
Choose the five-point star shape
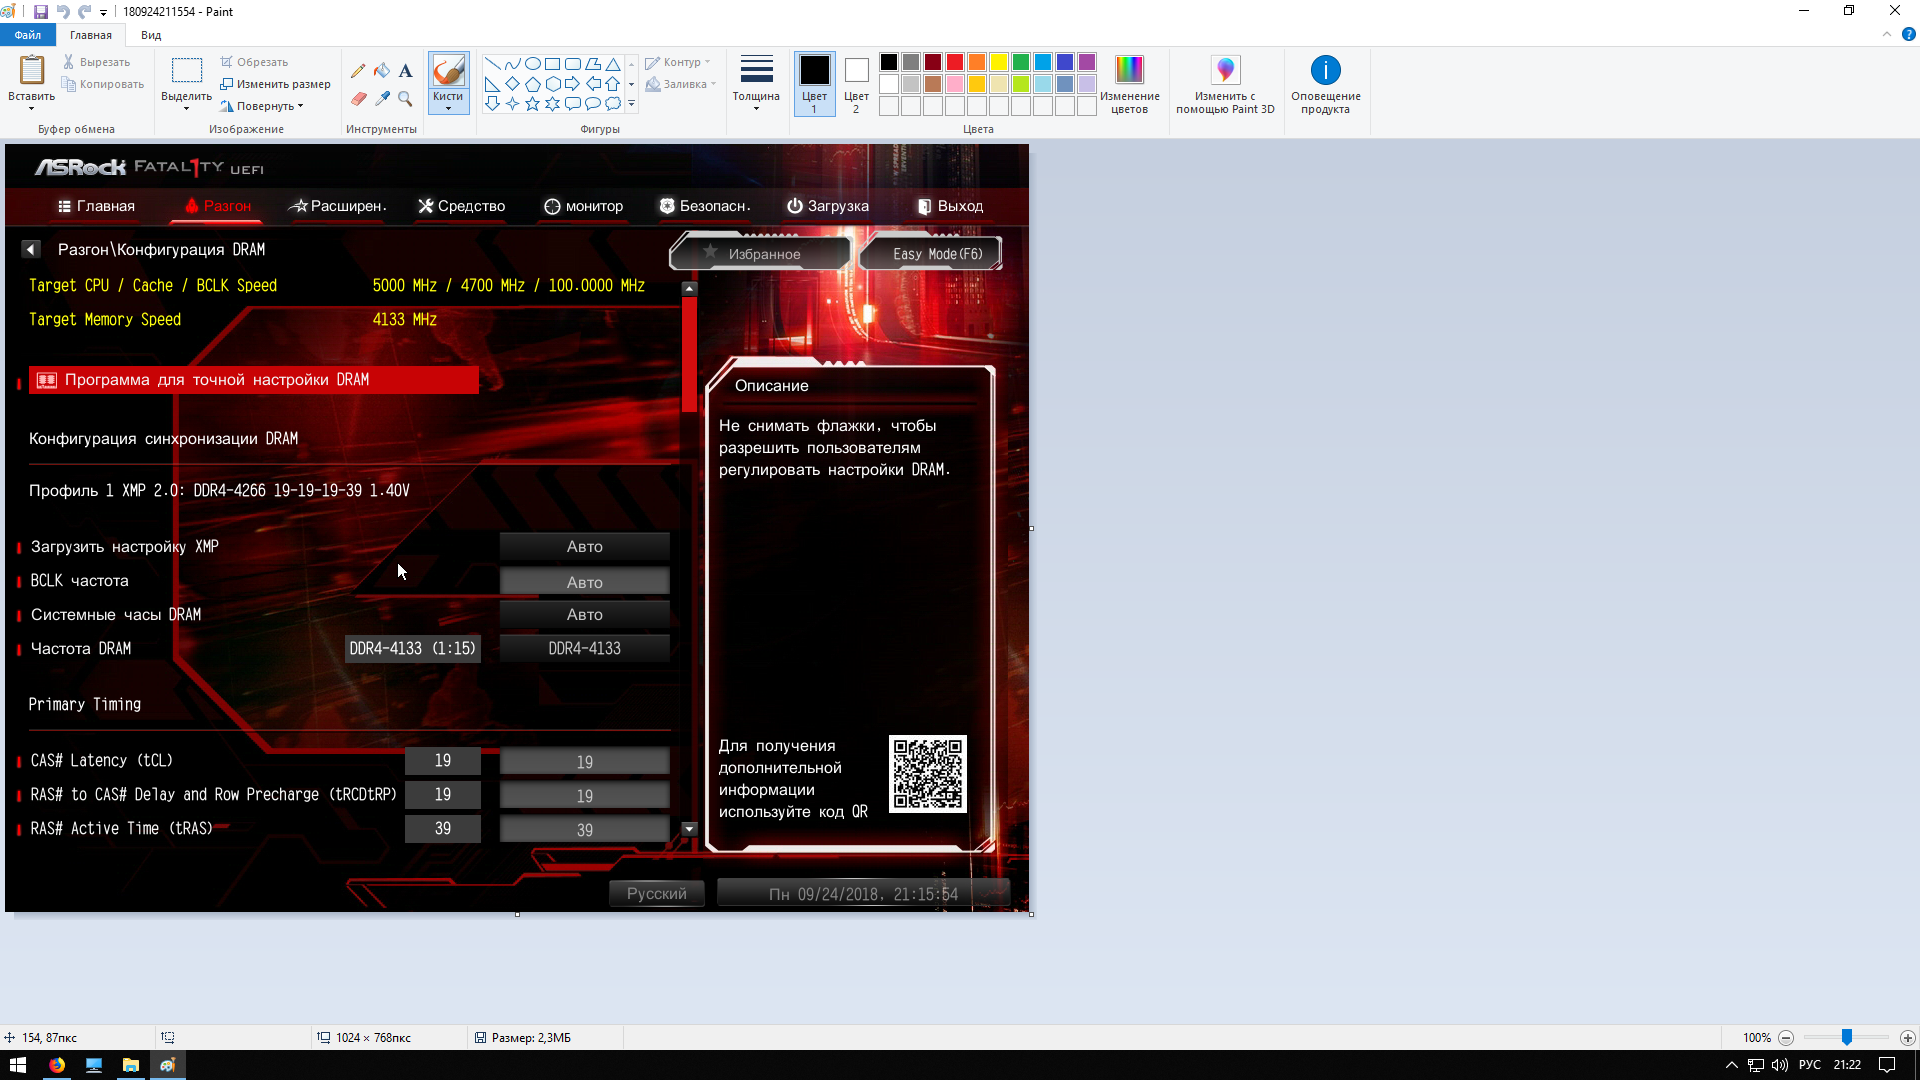point(532,104)
